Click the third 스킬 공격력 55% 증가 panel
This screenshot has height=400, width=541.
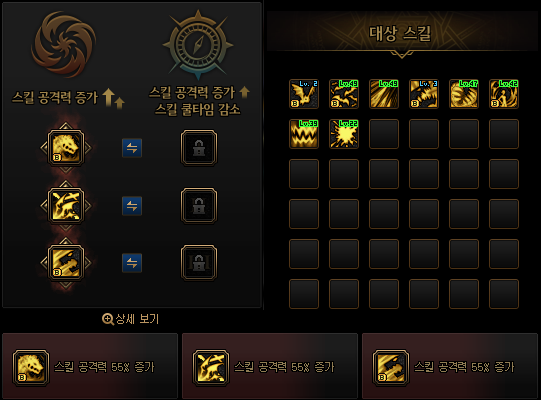click(450, 366)
